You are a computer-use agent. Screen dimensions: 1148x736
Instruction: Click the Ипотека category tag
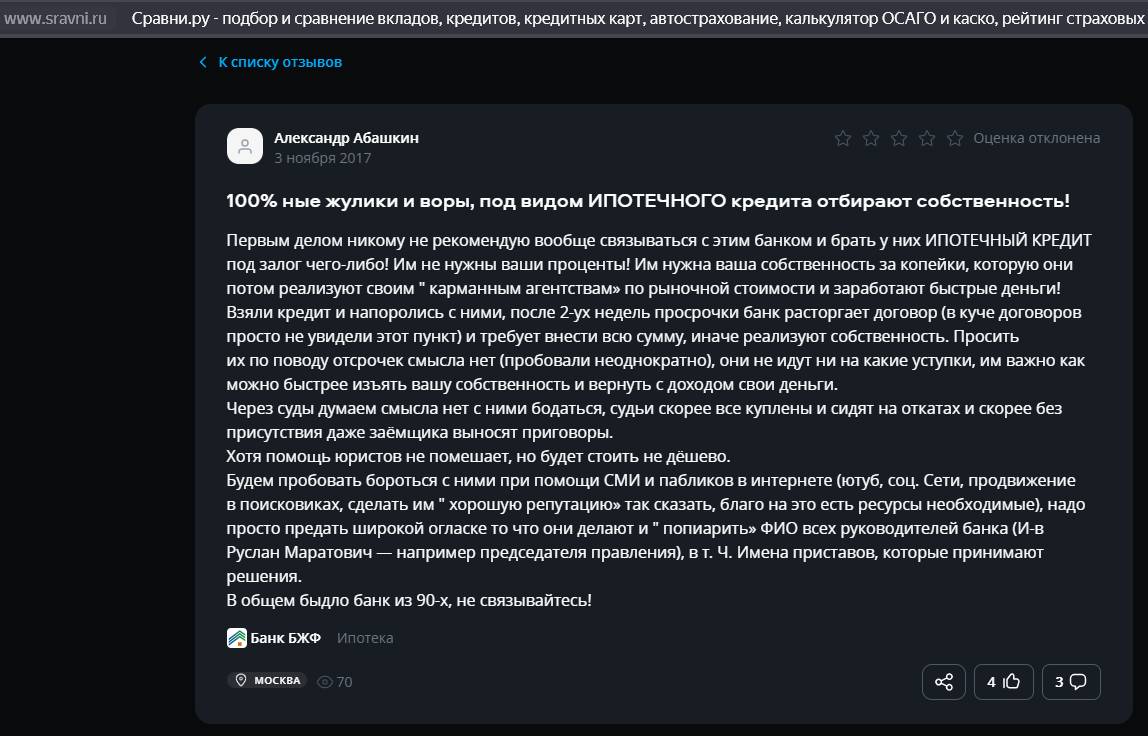(365, 638)
